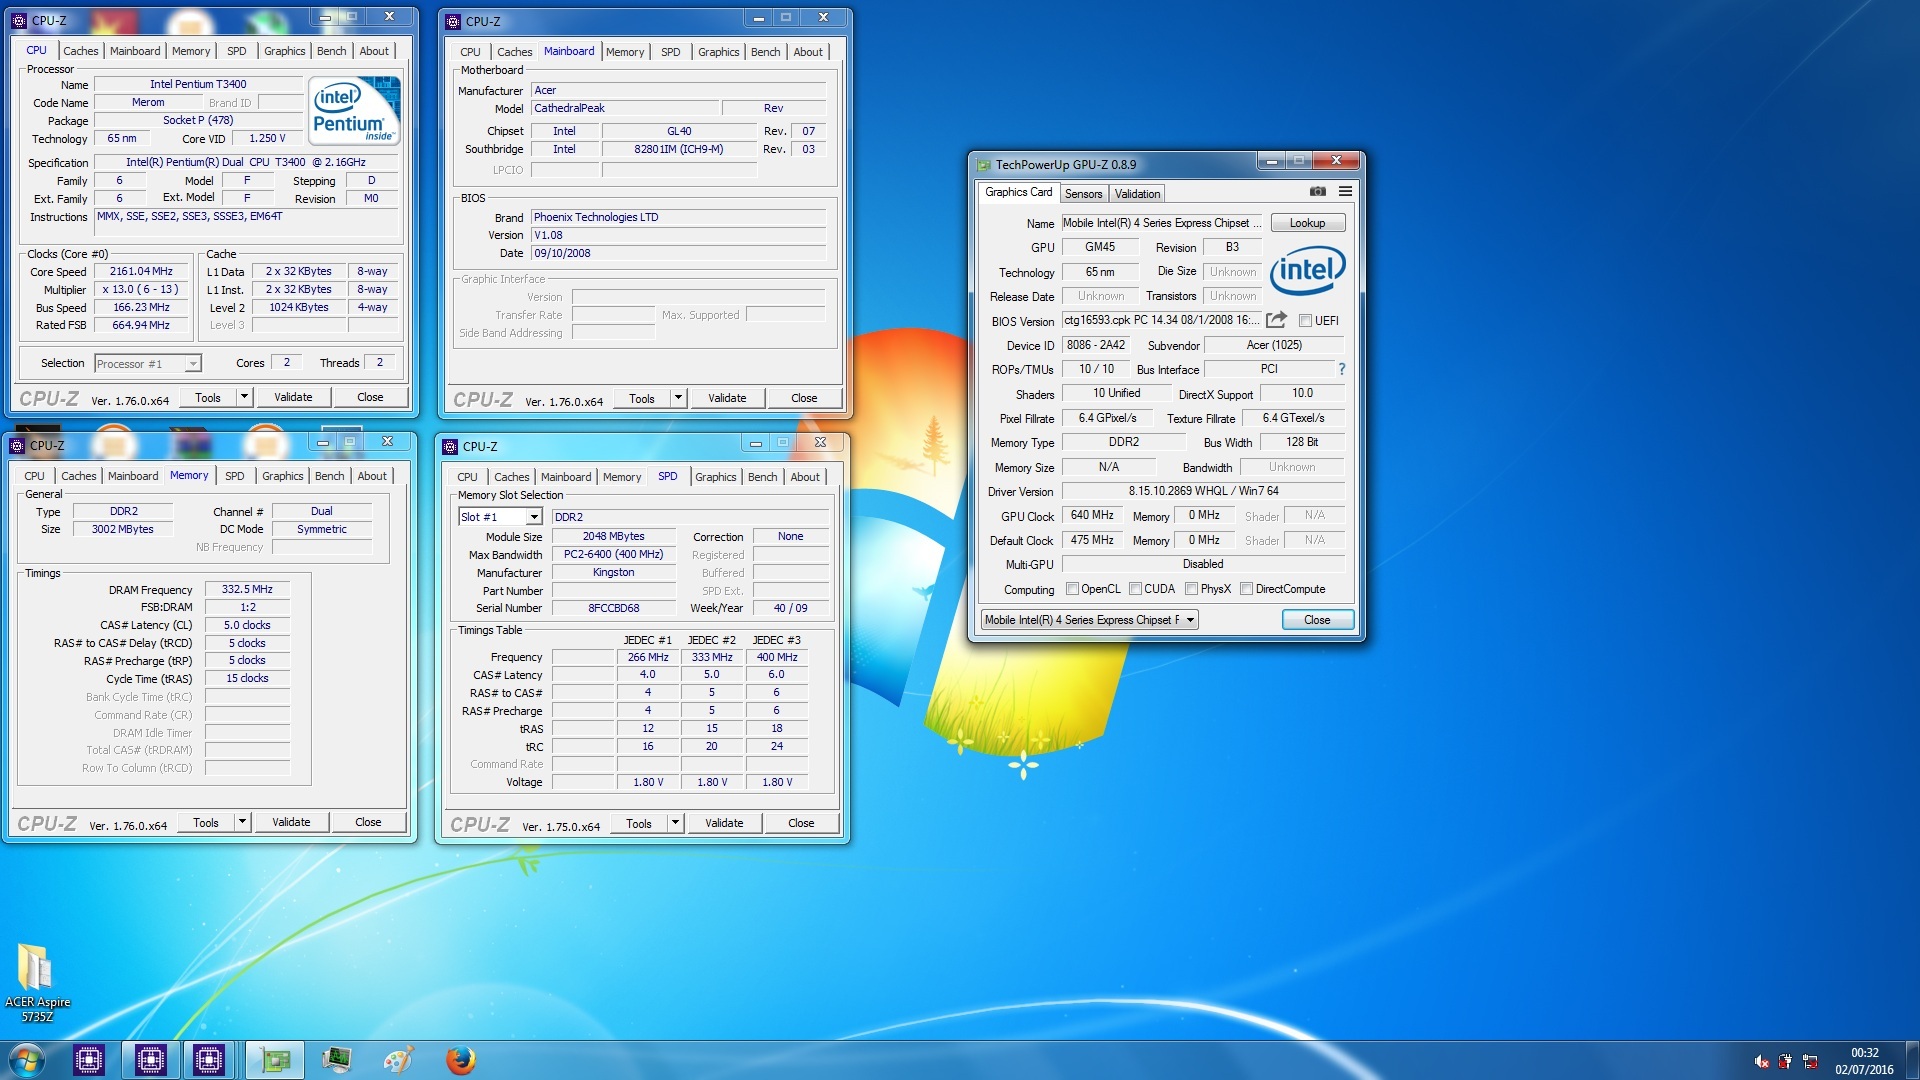Tick the OpenCL checkbox
1920x1080 pixels.
[1072, 589]
